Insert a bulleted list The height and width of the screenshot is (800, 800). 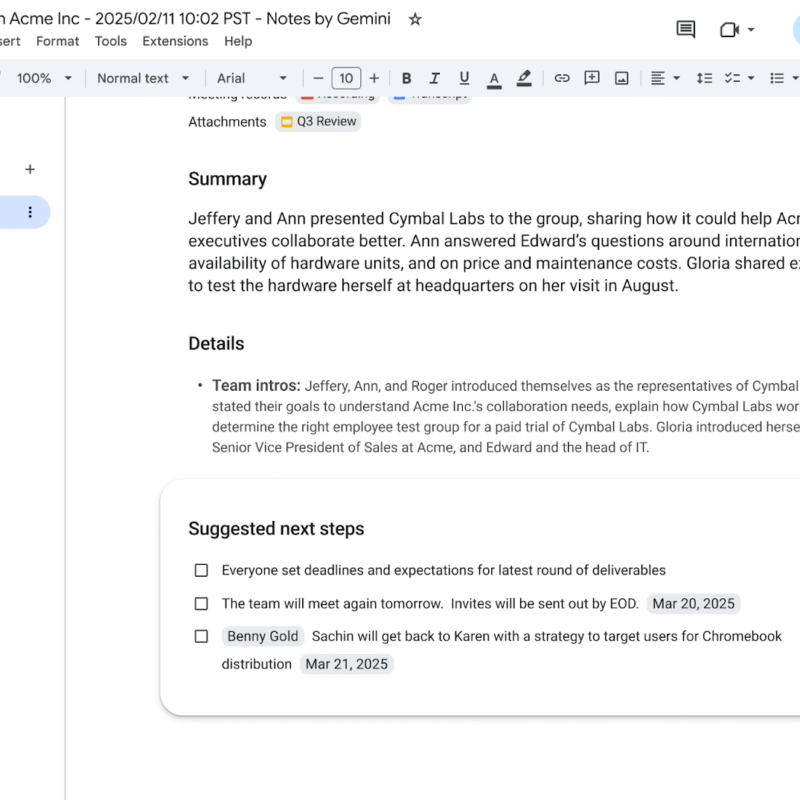tap(777, 78)
